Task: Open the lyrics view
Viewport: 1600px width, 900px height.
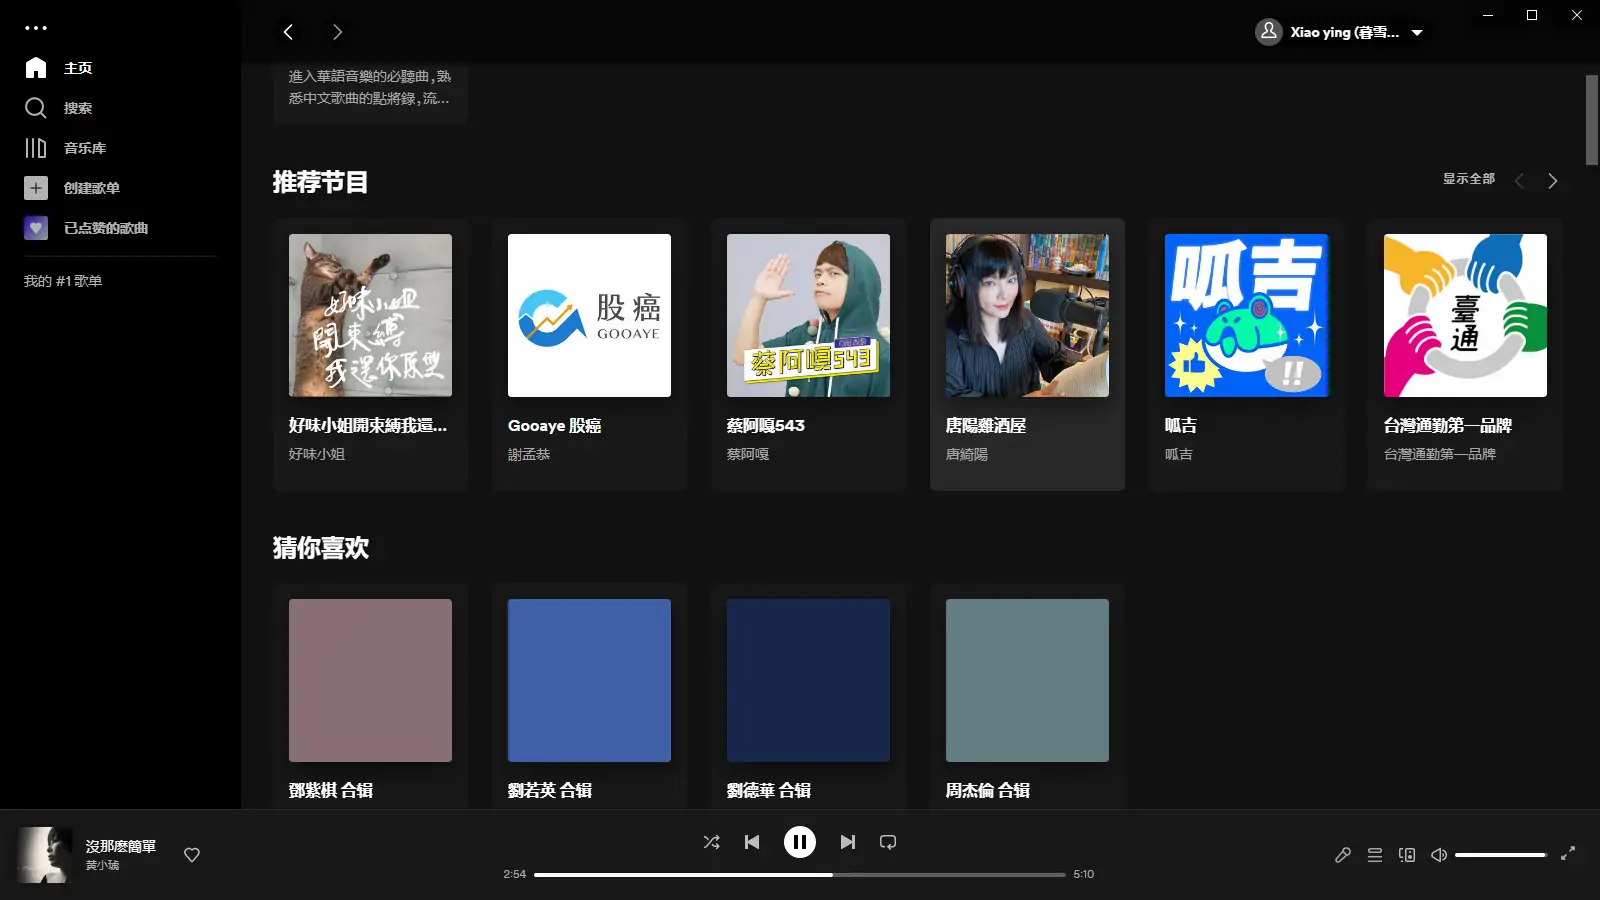Action: 1343,855
